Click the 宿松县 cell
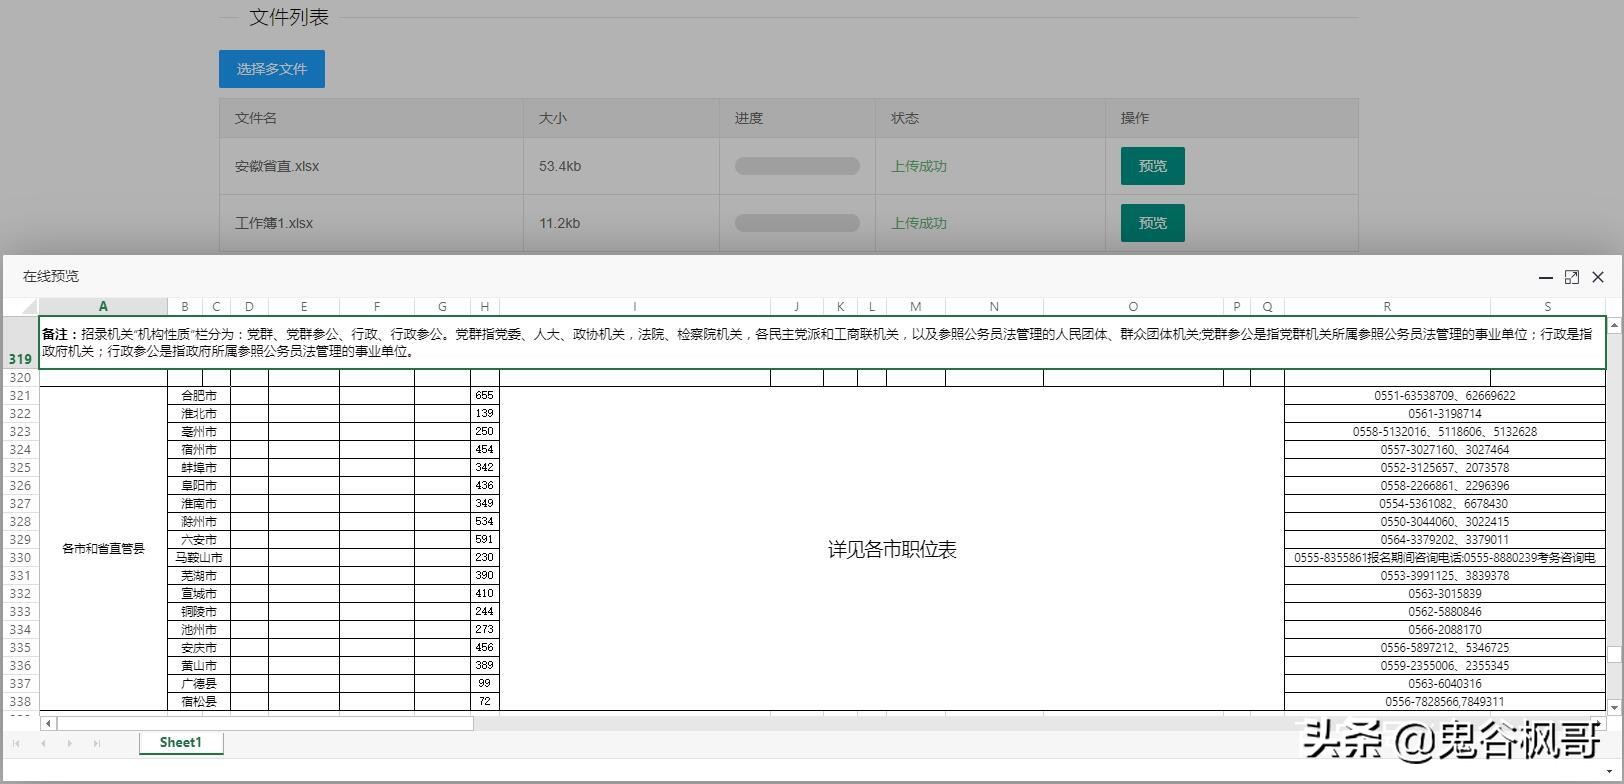Viewport: 1624px width, 784px height. [199, 702]
